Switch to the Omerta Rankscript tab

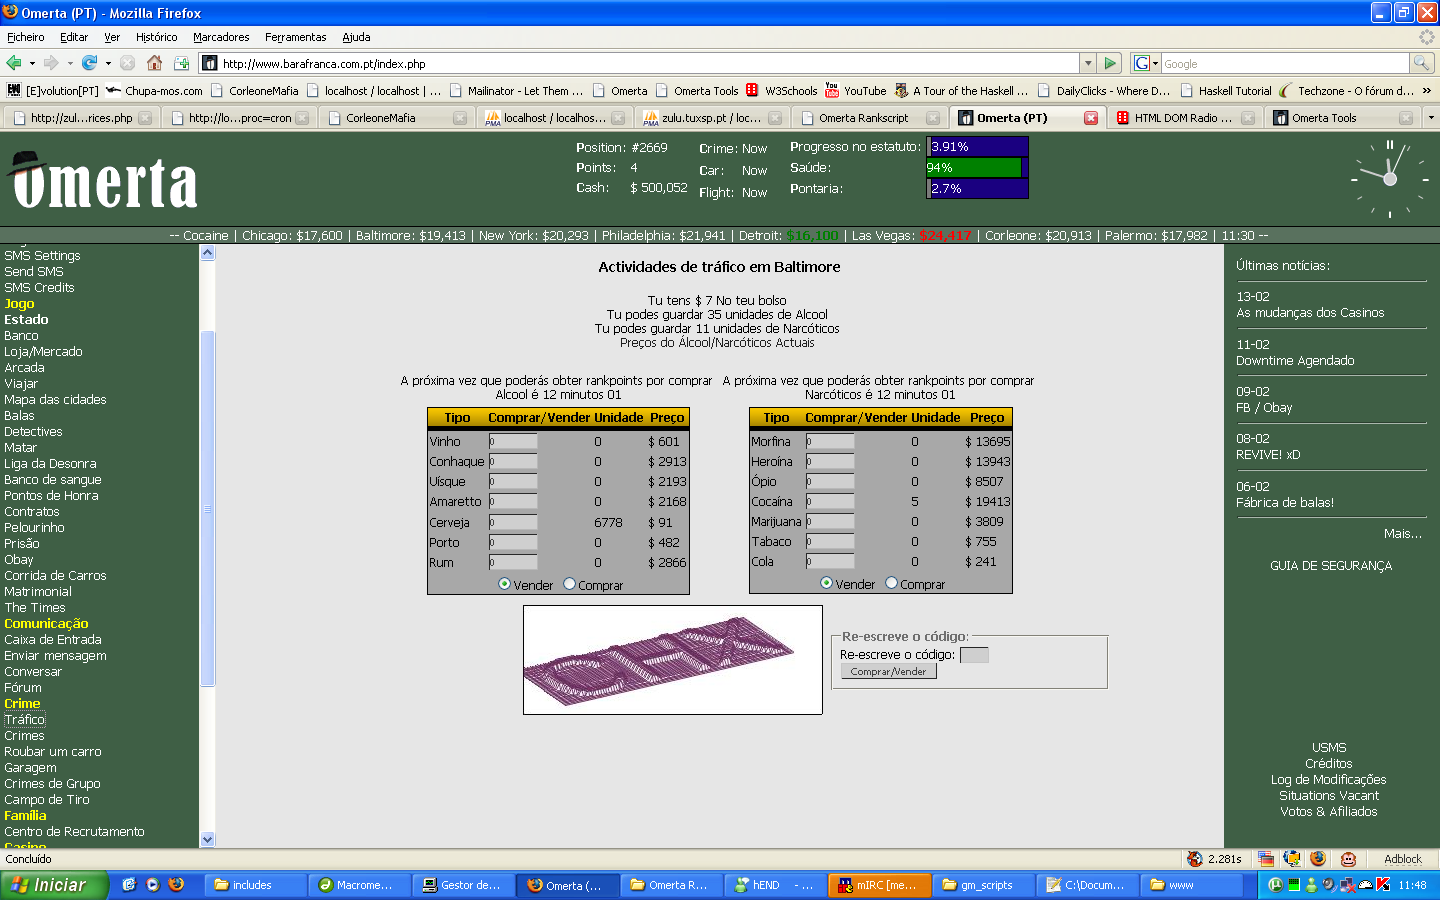point(863,118)
